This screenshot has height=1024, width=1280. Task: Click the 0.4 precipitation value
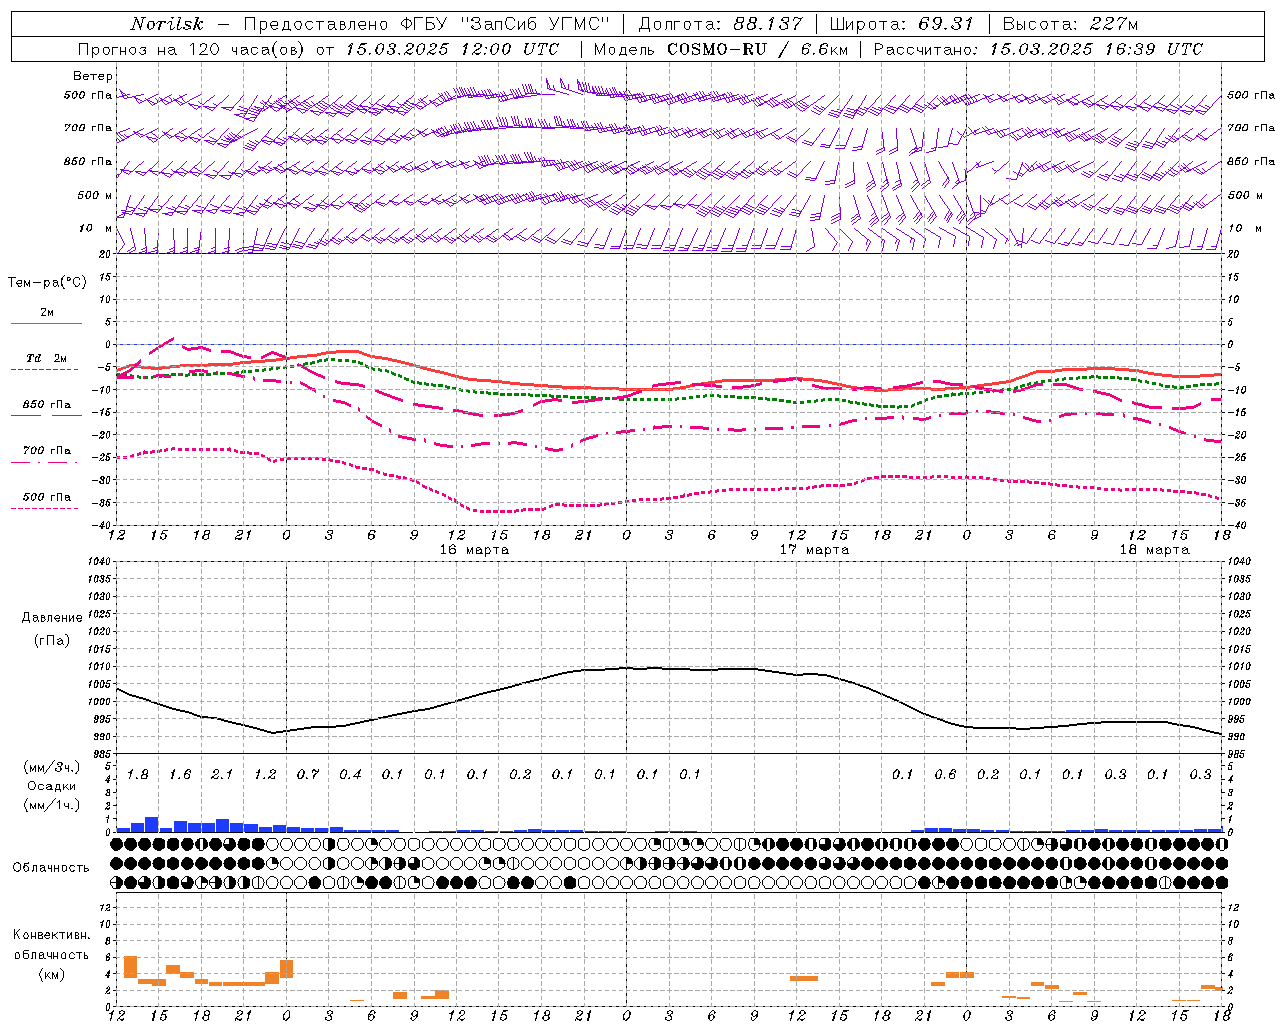click(350, 775)
